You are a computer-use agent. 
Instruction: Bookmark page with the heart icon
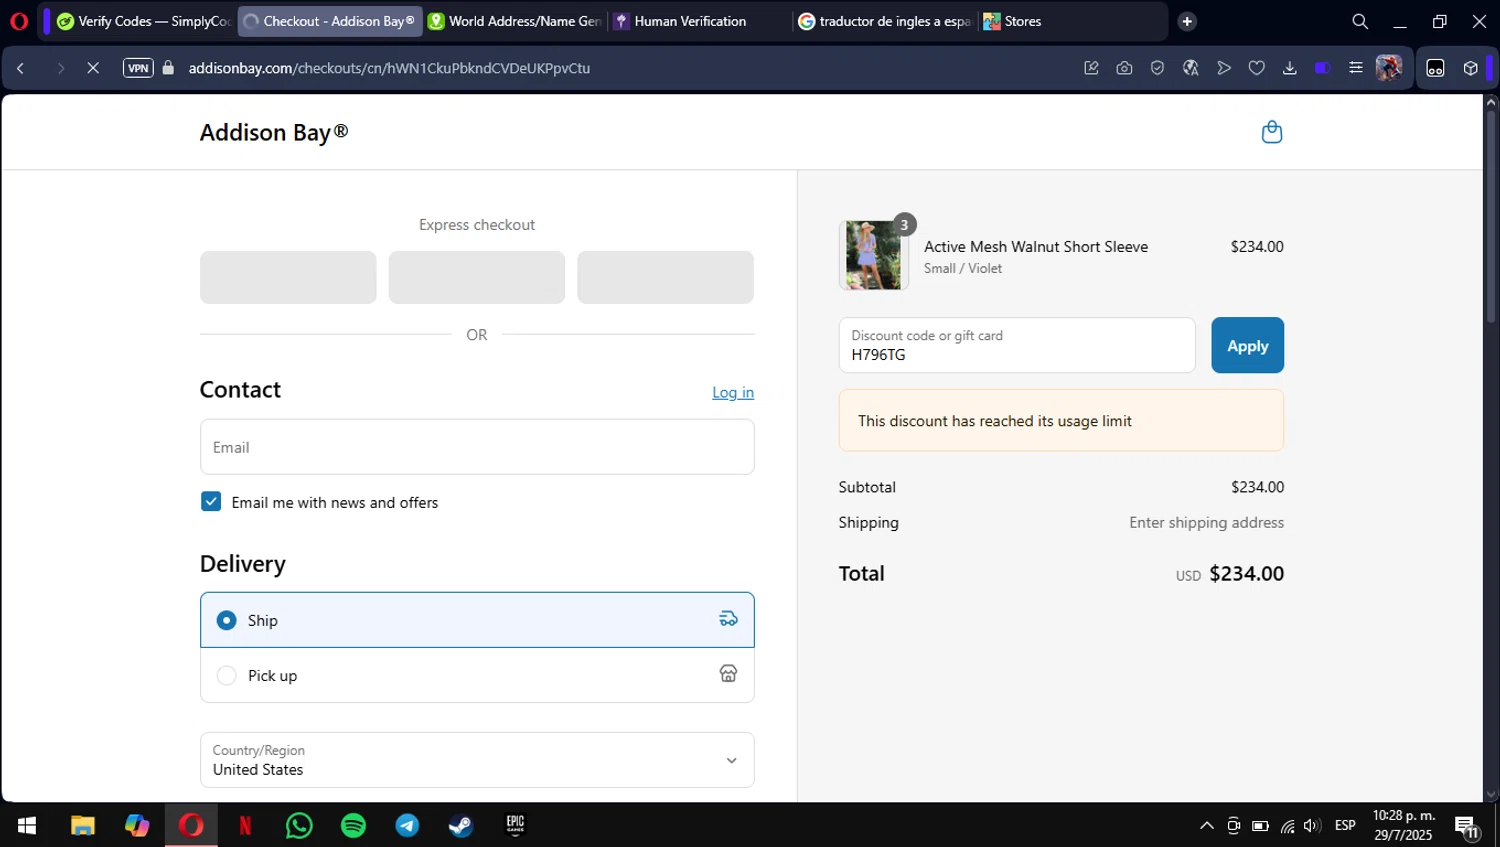point(1256,68)
